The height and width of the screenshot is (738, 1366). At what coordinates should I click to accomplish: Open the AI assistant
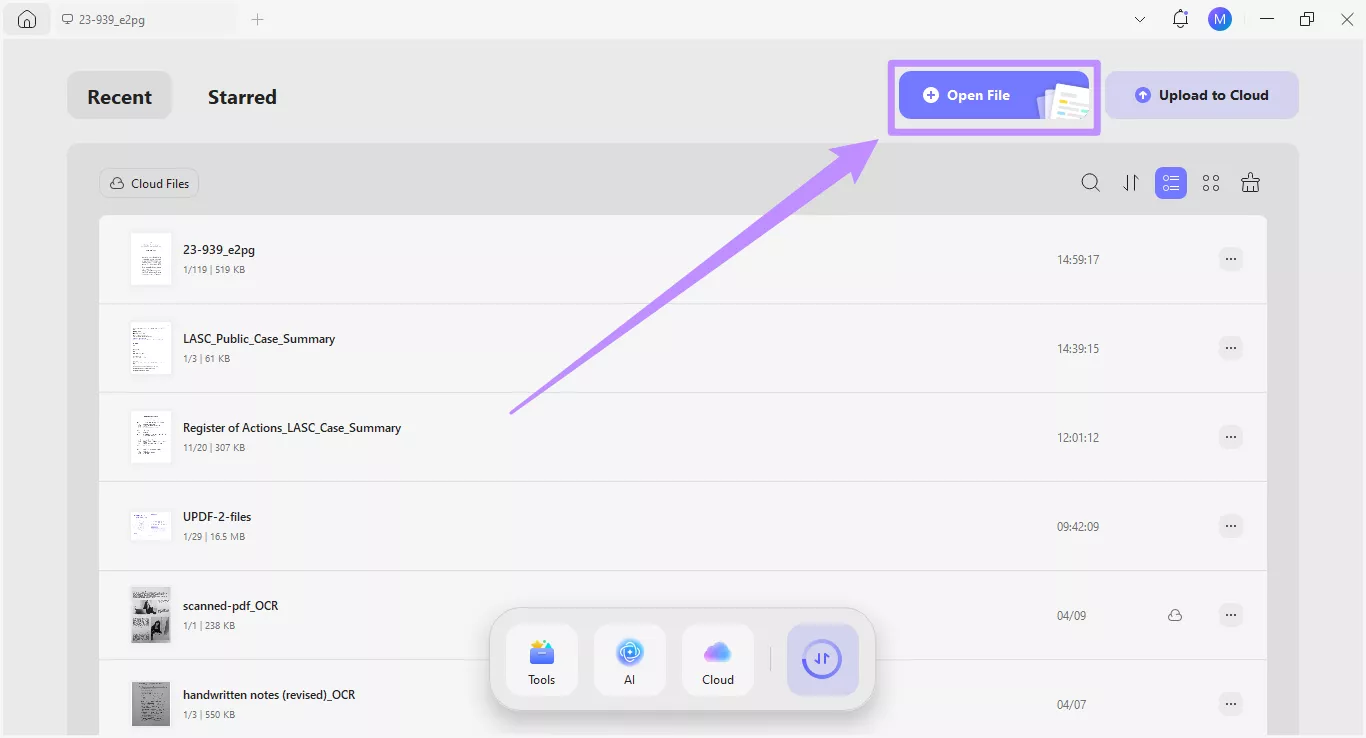point(630,660)
